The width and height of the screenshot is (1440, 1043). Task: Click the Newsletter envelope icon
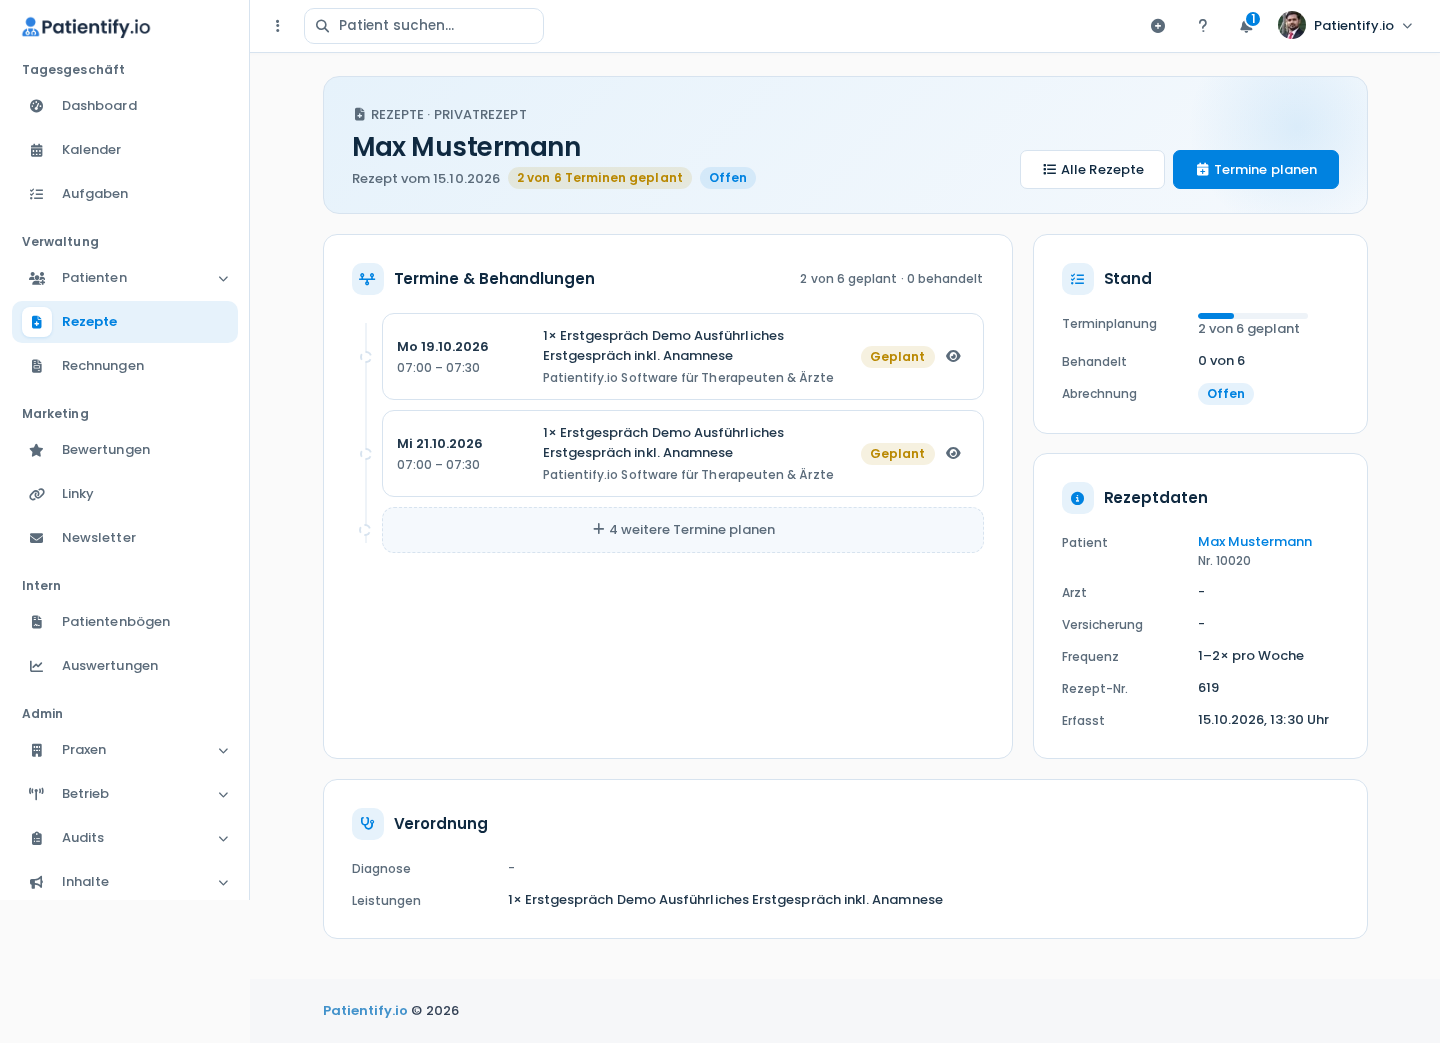pos(37,538)
